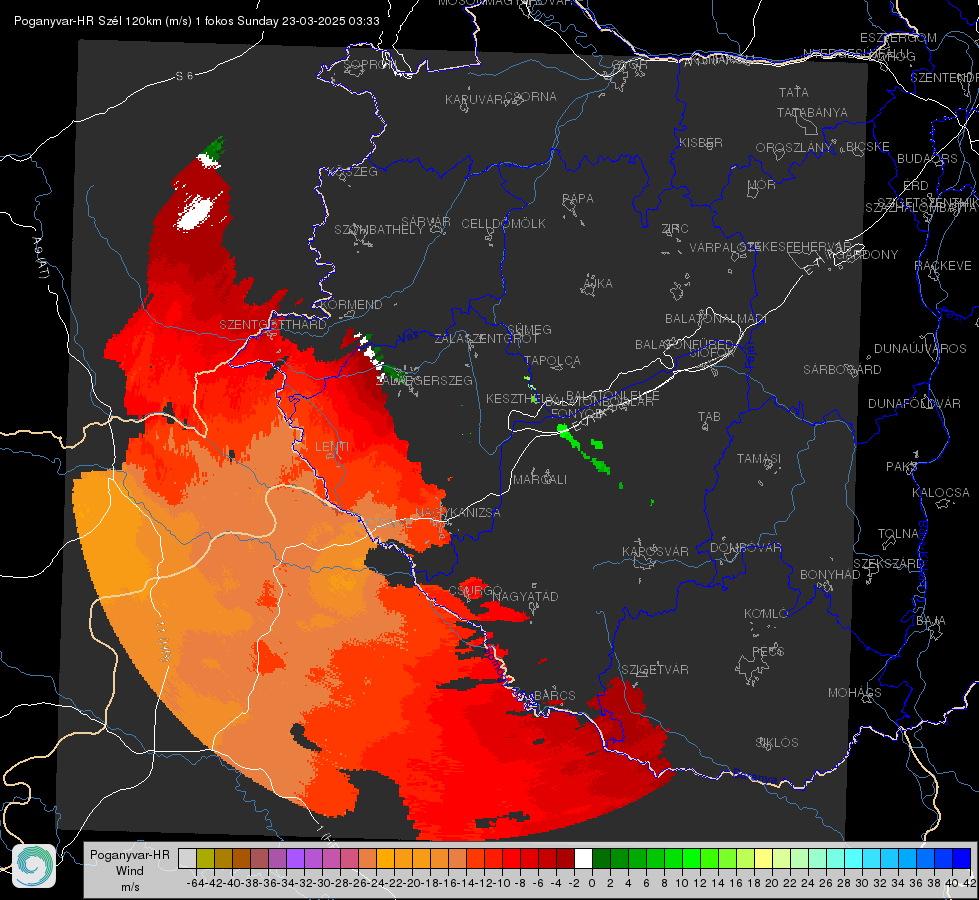Click the legend title 'Poganyvar-HR Wind m/s'
This screenshot has height=900, width=979.
click(130, 871)
